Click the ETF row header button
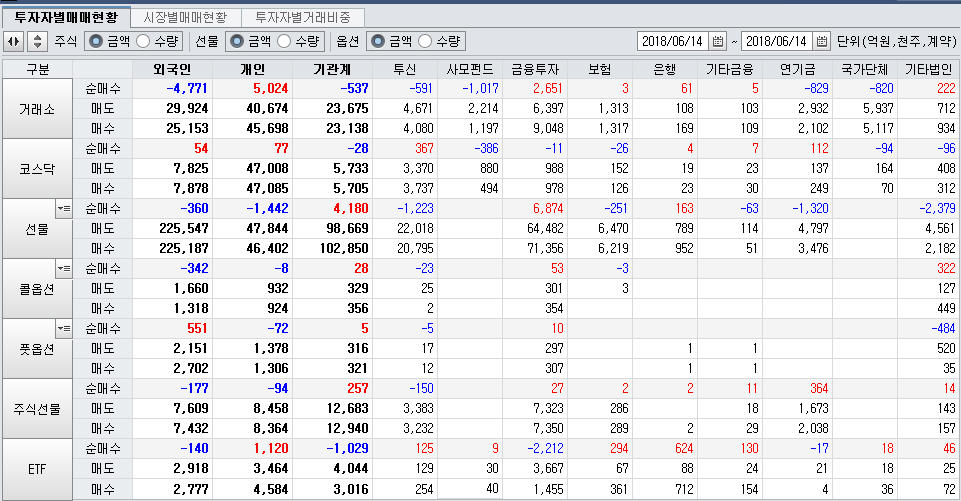The width and height of the screenshot is (961, 501). 37,469
